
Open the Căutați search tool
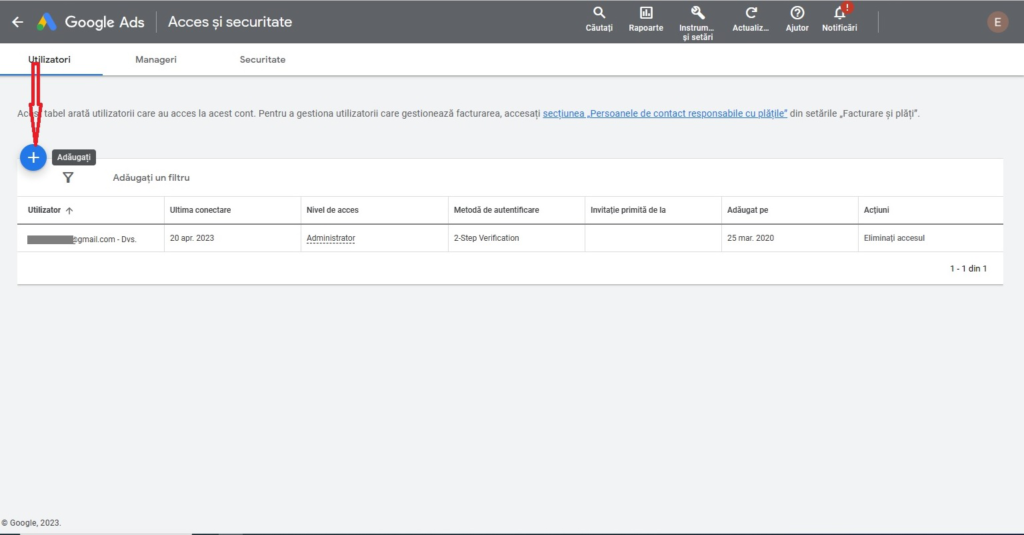599,20
